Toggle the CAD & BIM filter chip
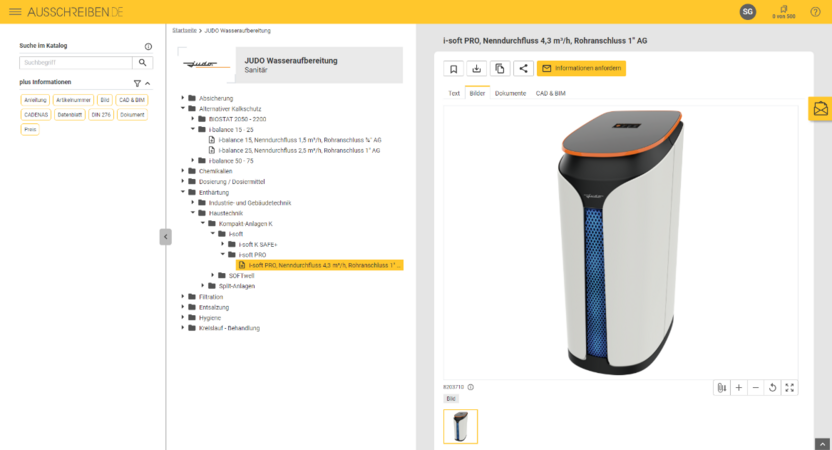 (133, 100)
